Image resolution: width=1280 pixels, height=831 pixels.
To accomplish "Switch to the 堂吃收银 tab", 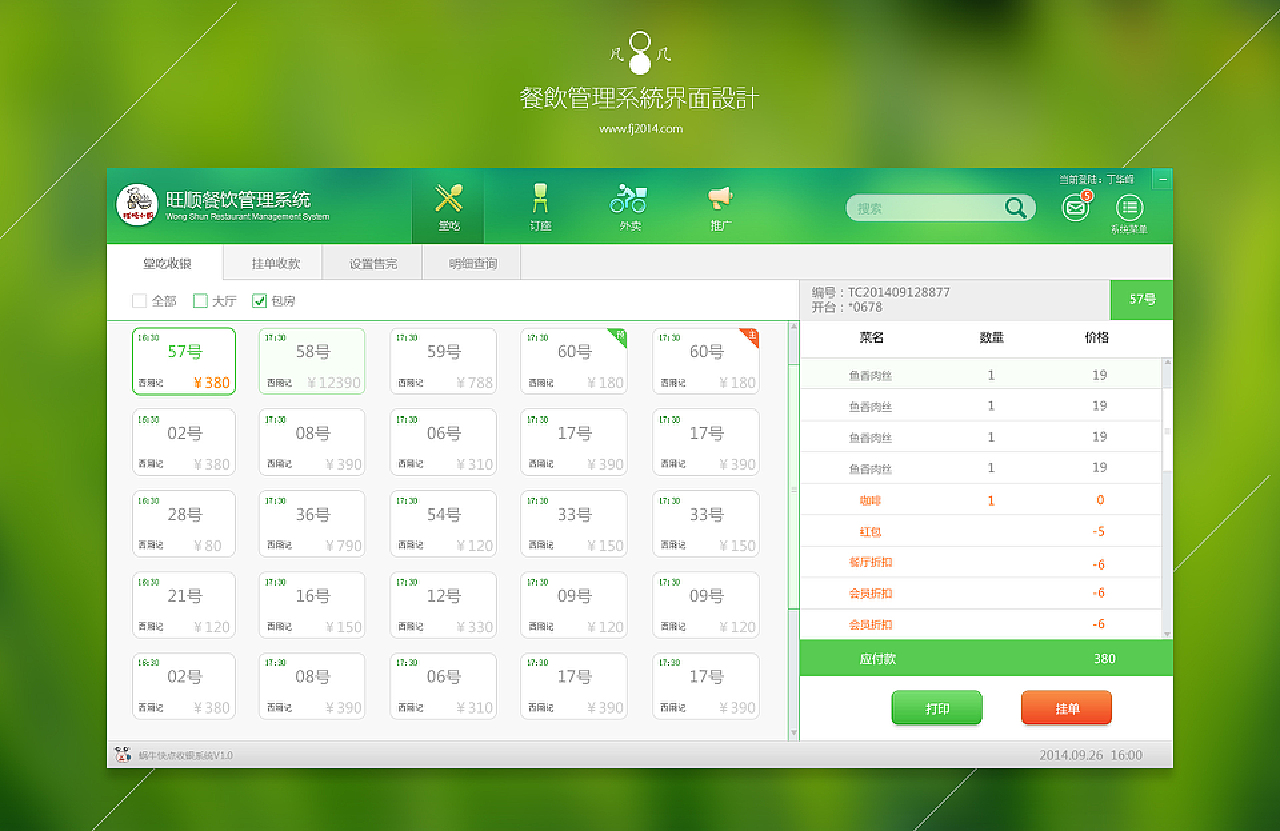I will (166, 263).
